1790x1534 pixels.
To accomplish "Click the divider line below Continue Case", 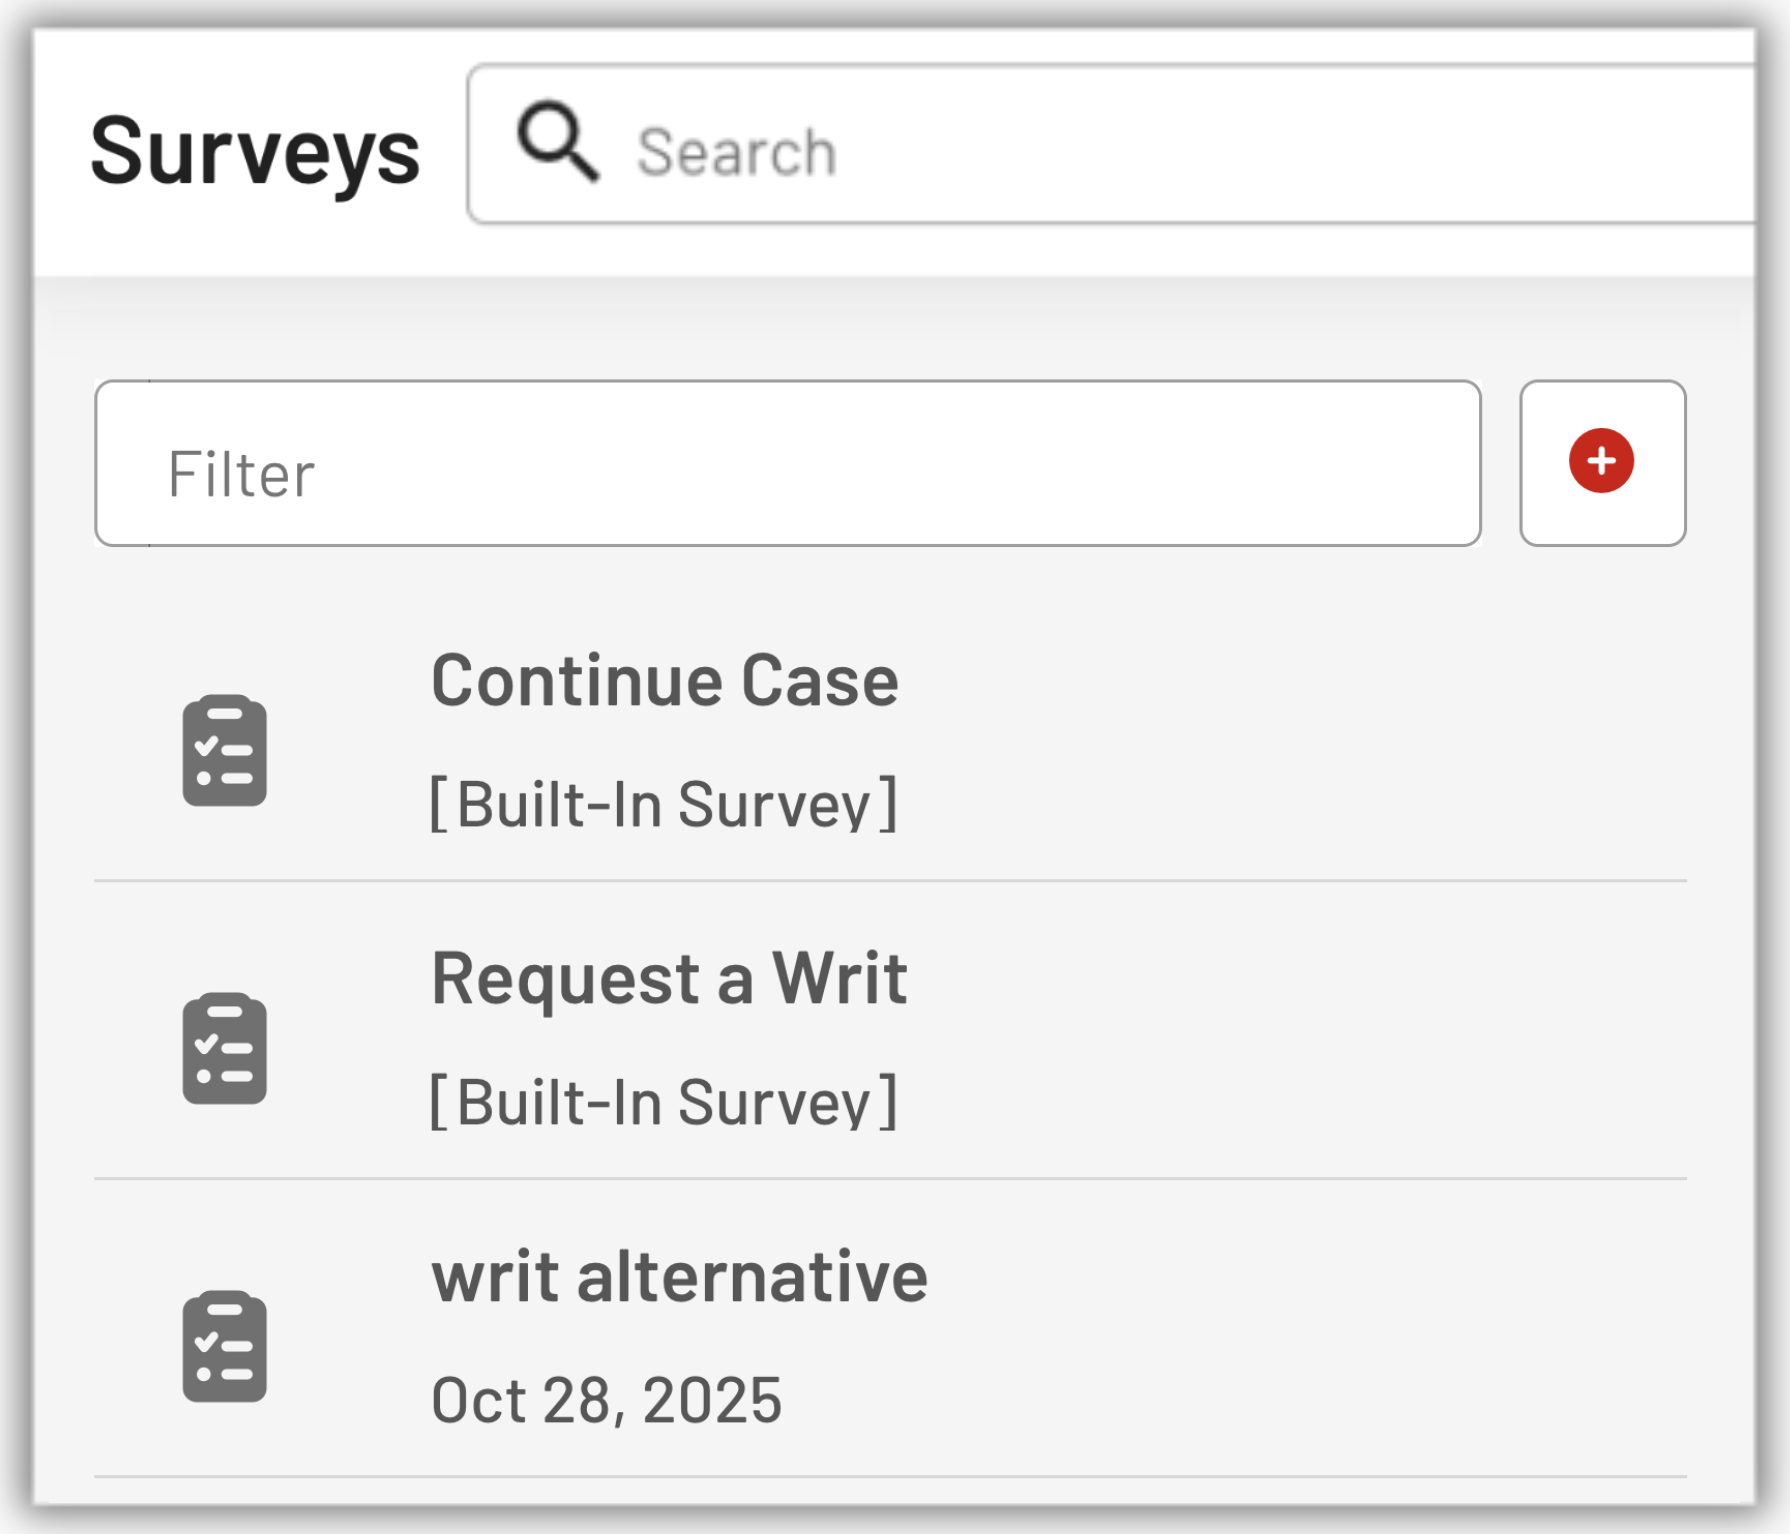I will tap(890, 881).
